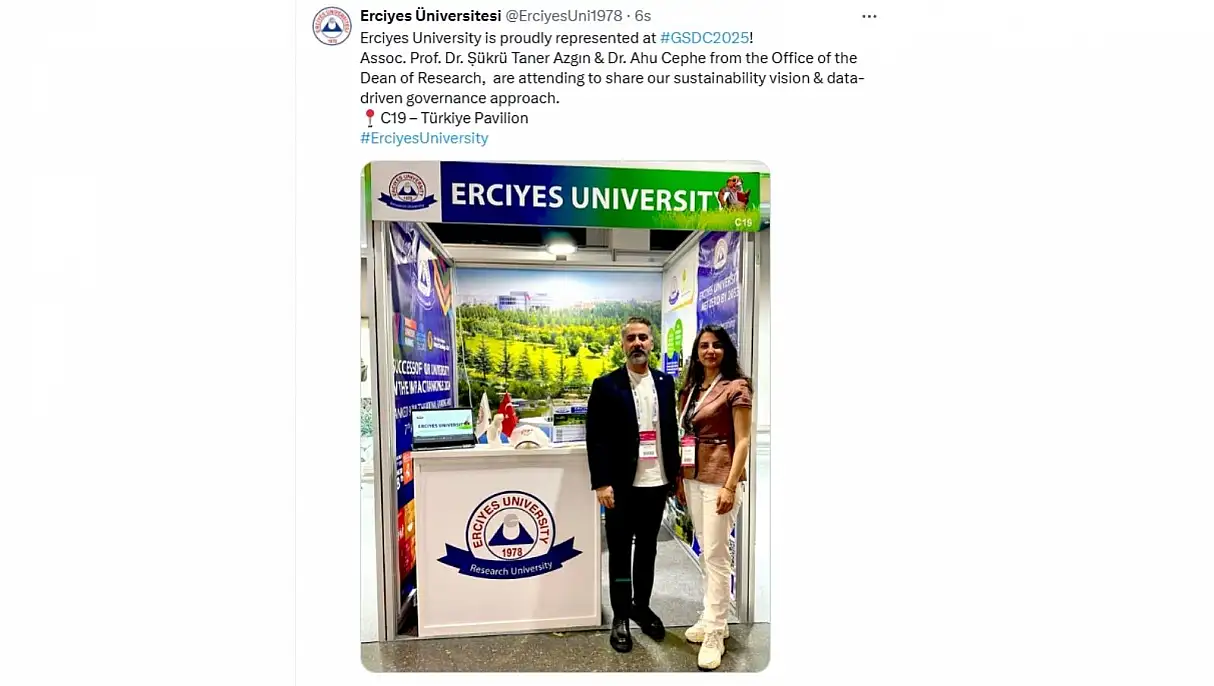
Task: Open the @ErciyesUni1978 handle
Action: [563, 16]
